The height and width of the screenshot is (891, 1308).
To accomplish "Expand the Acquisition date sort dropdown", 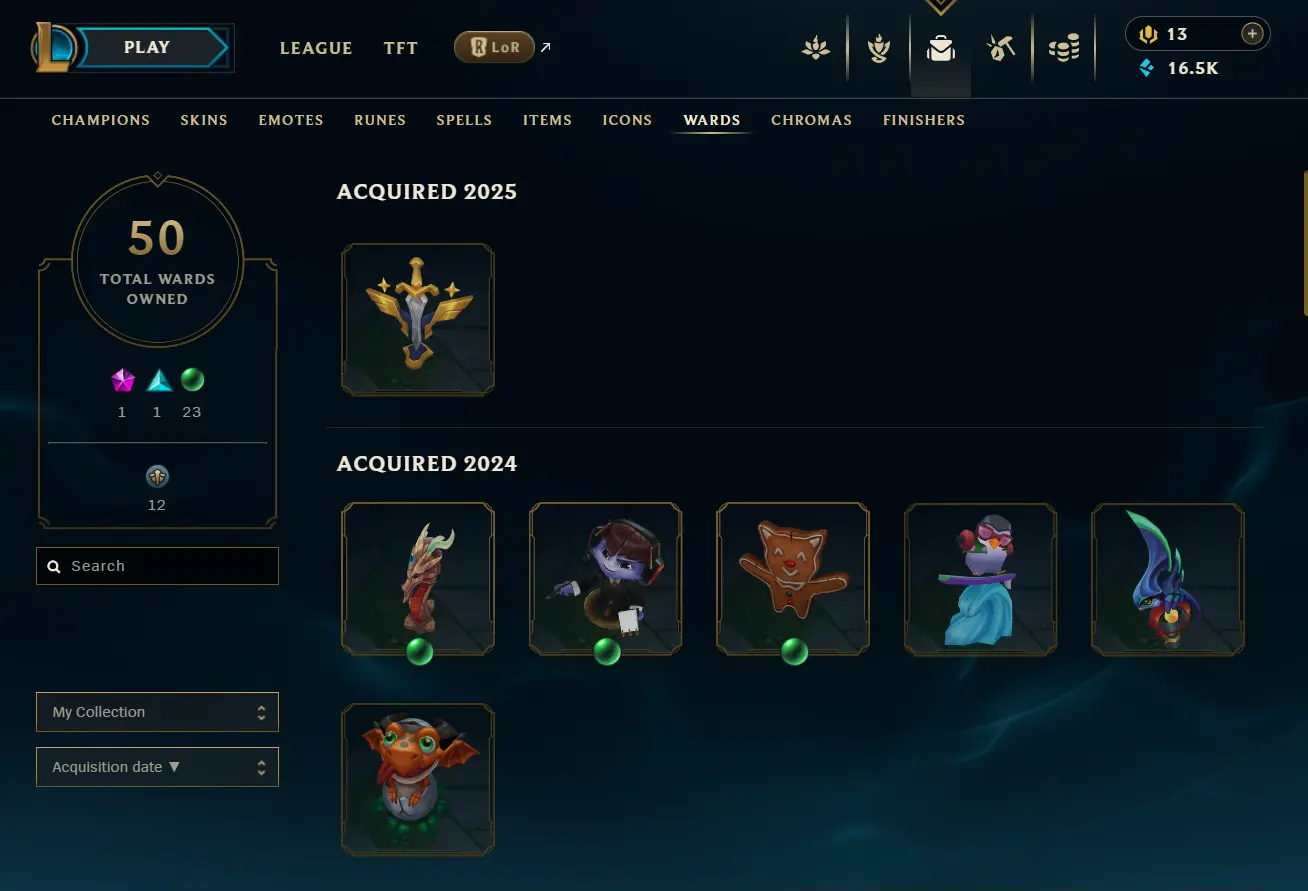I will [x=157, y=767].
